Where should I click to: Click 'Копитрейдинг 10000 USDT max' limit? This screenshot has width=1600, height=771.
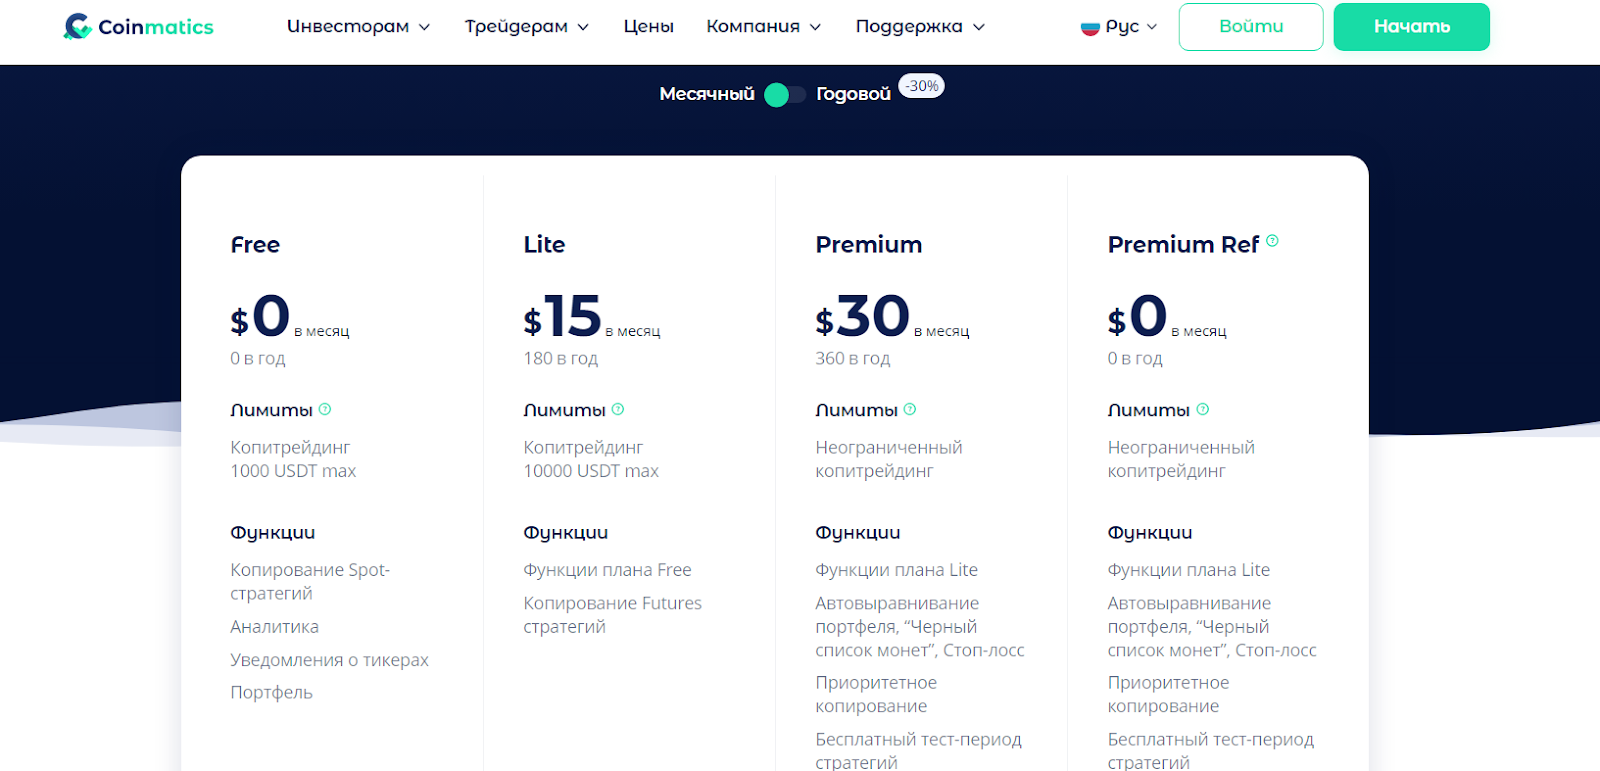click(591, 459)
